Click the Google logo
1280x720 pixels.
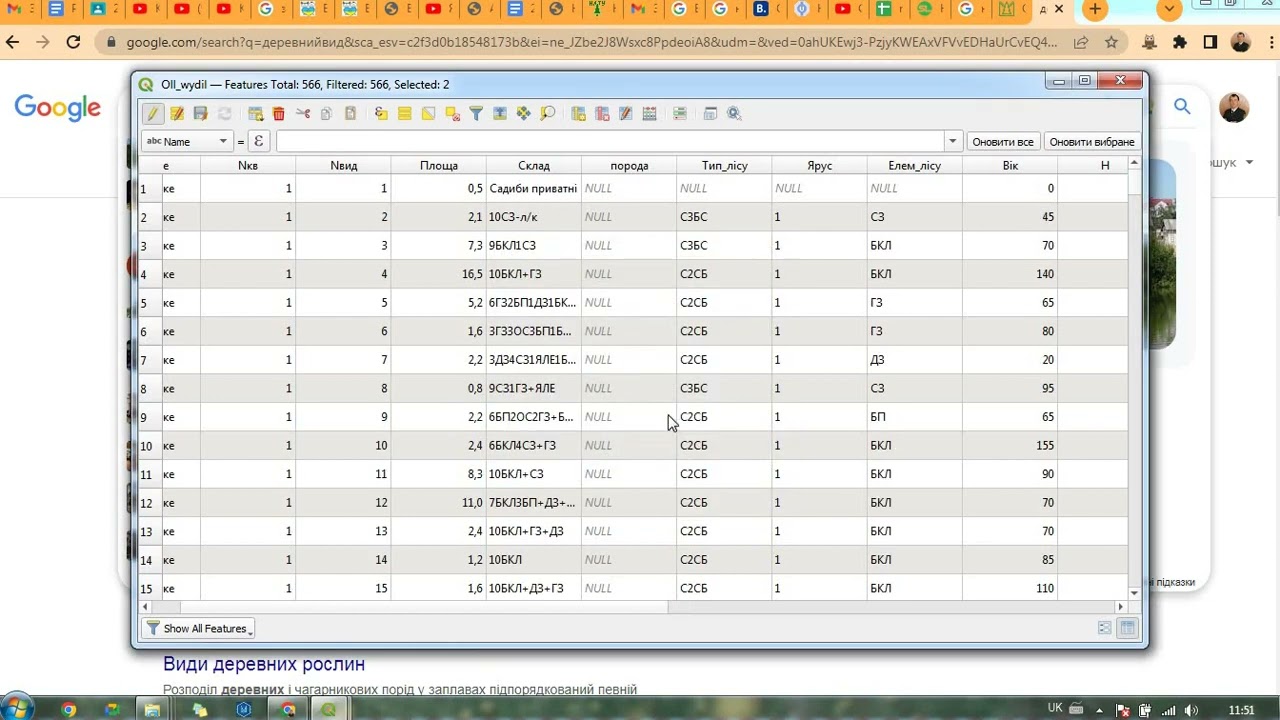(x=57, y=108)
